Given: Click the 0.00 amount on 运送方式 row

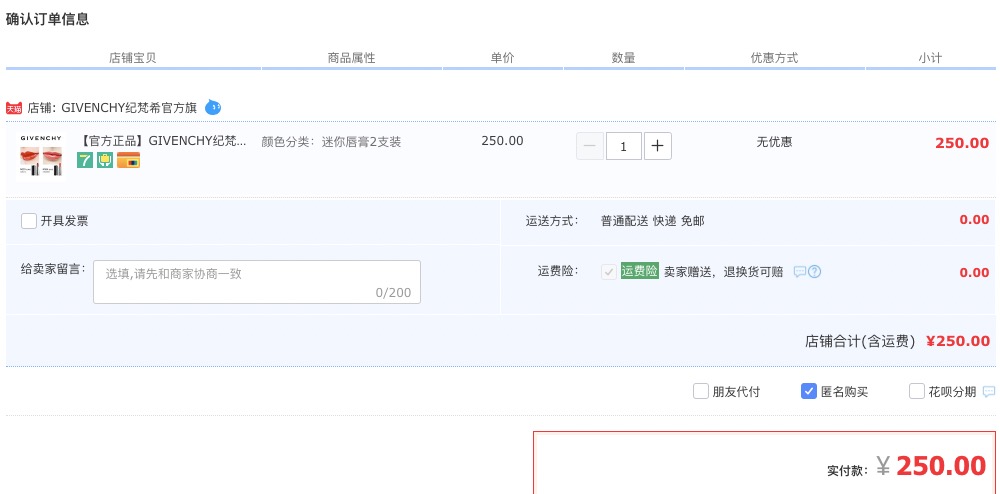Looking at the screenshot, I should (974, 221).
